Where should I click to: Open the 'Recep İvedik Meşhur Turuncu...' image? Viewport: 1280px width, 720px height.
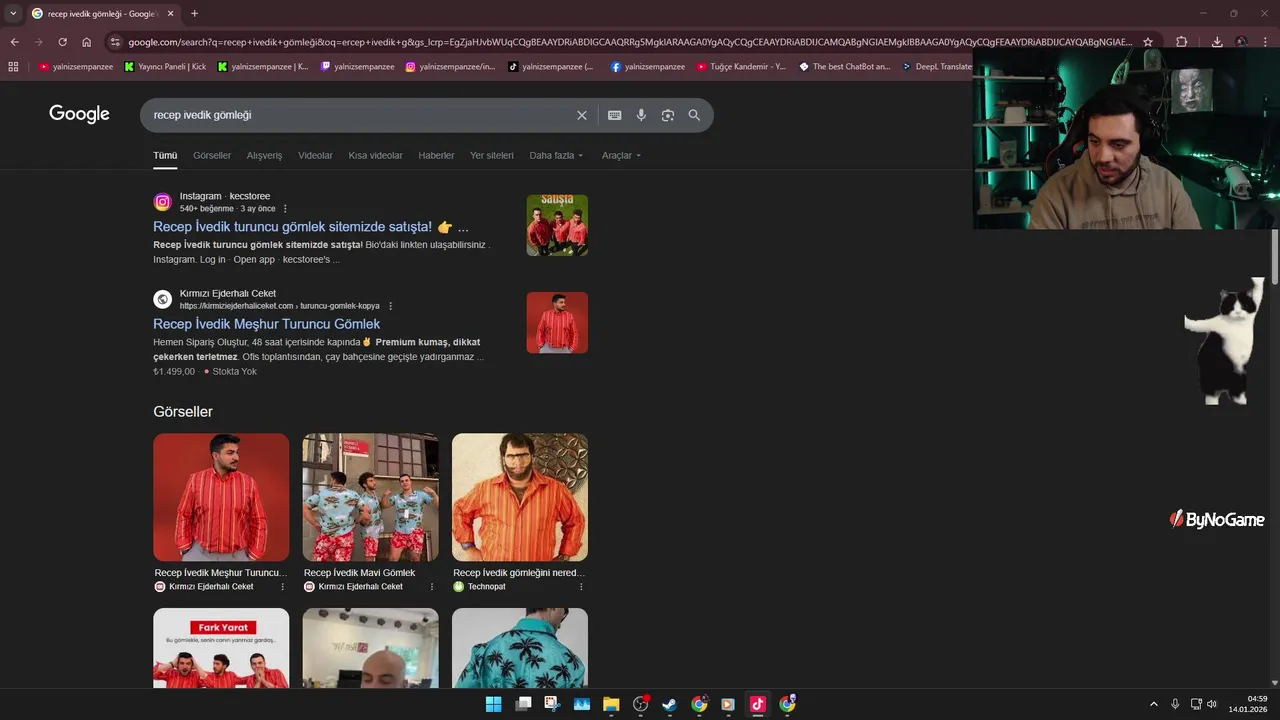tap(221, 497)
